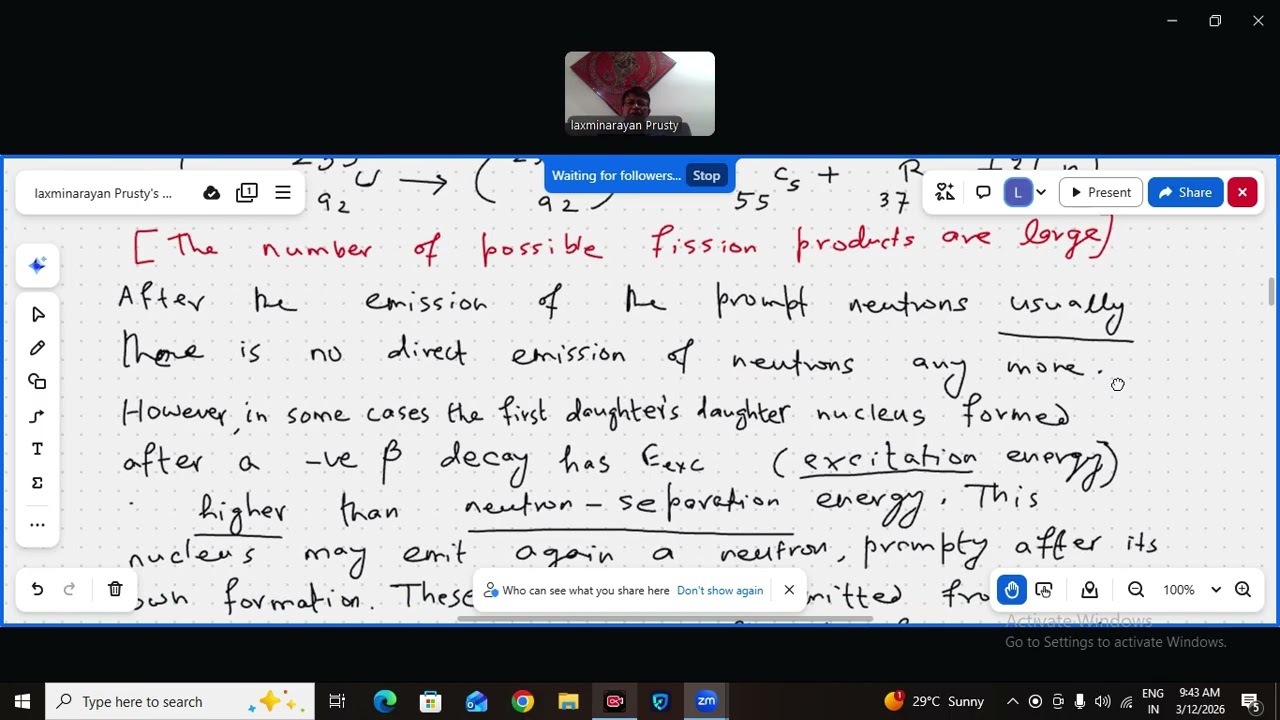Open the Sigma equation tool

click(x=38, y=483)
